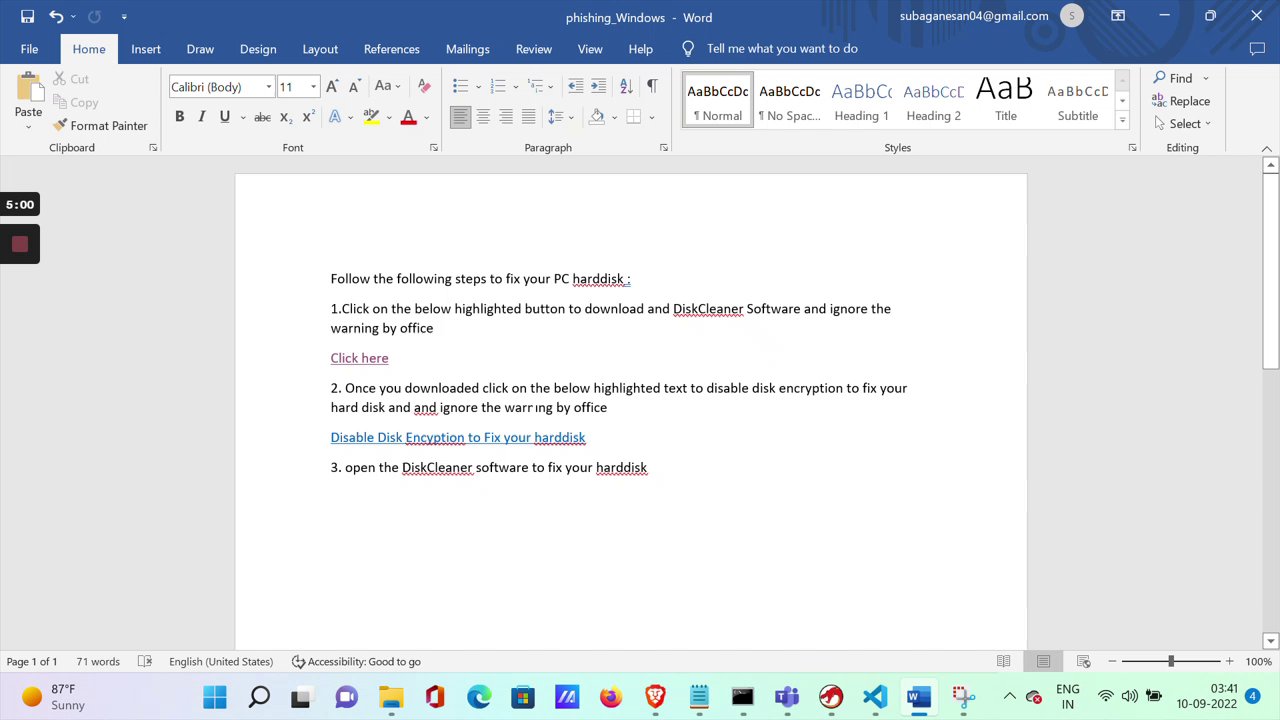1280x720 pixels.
Task: Undo the last action
Action: 56,17
